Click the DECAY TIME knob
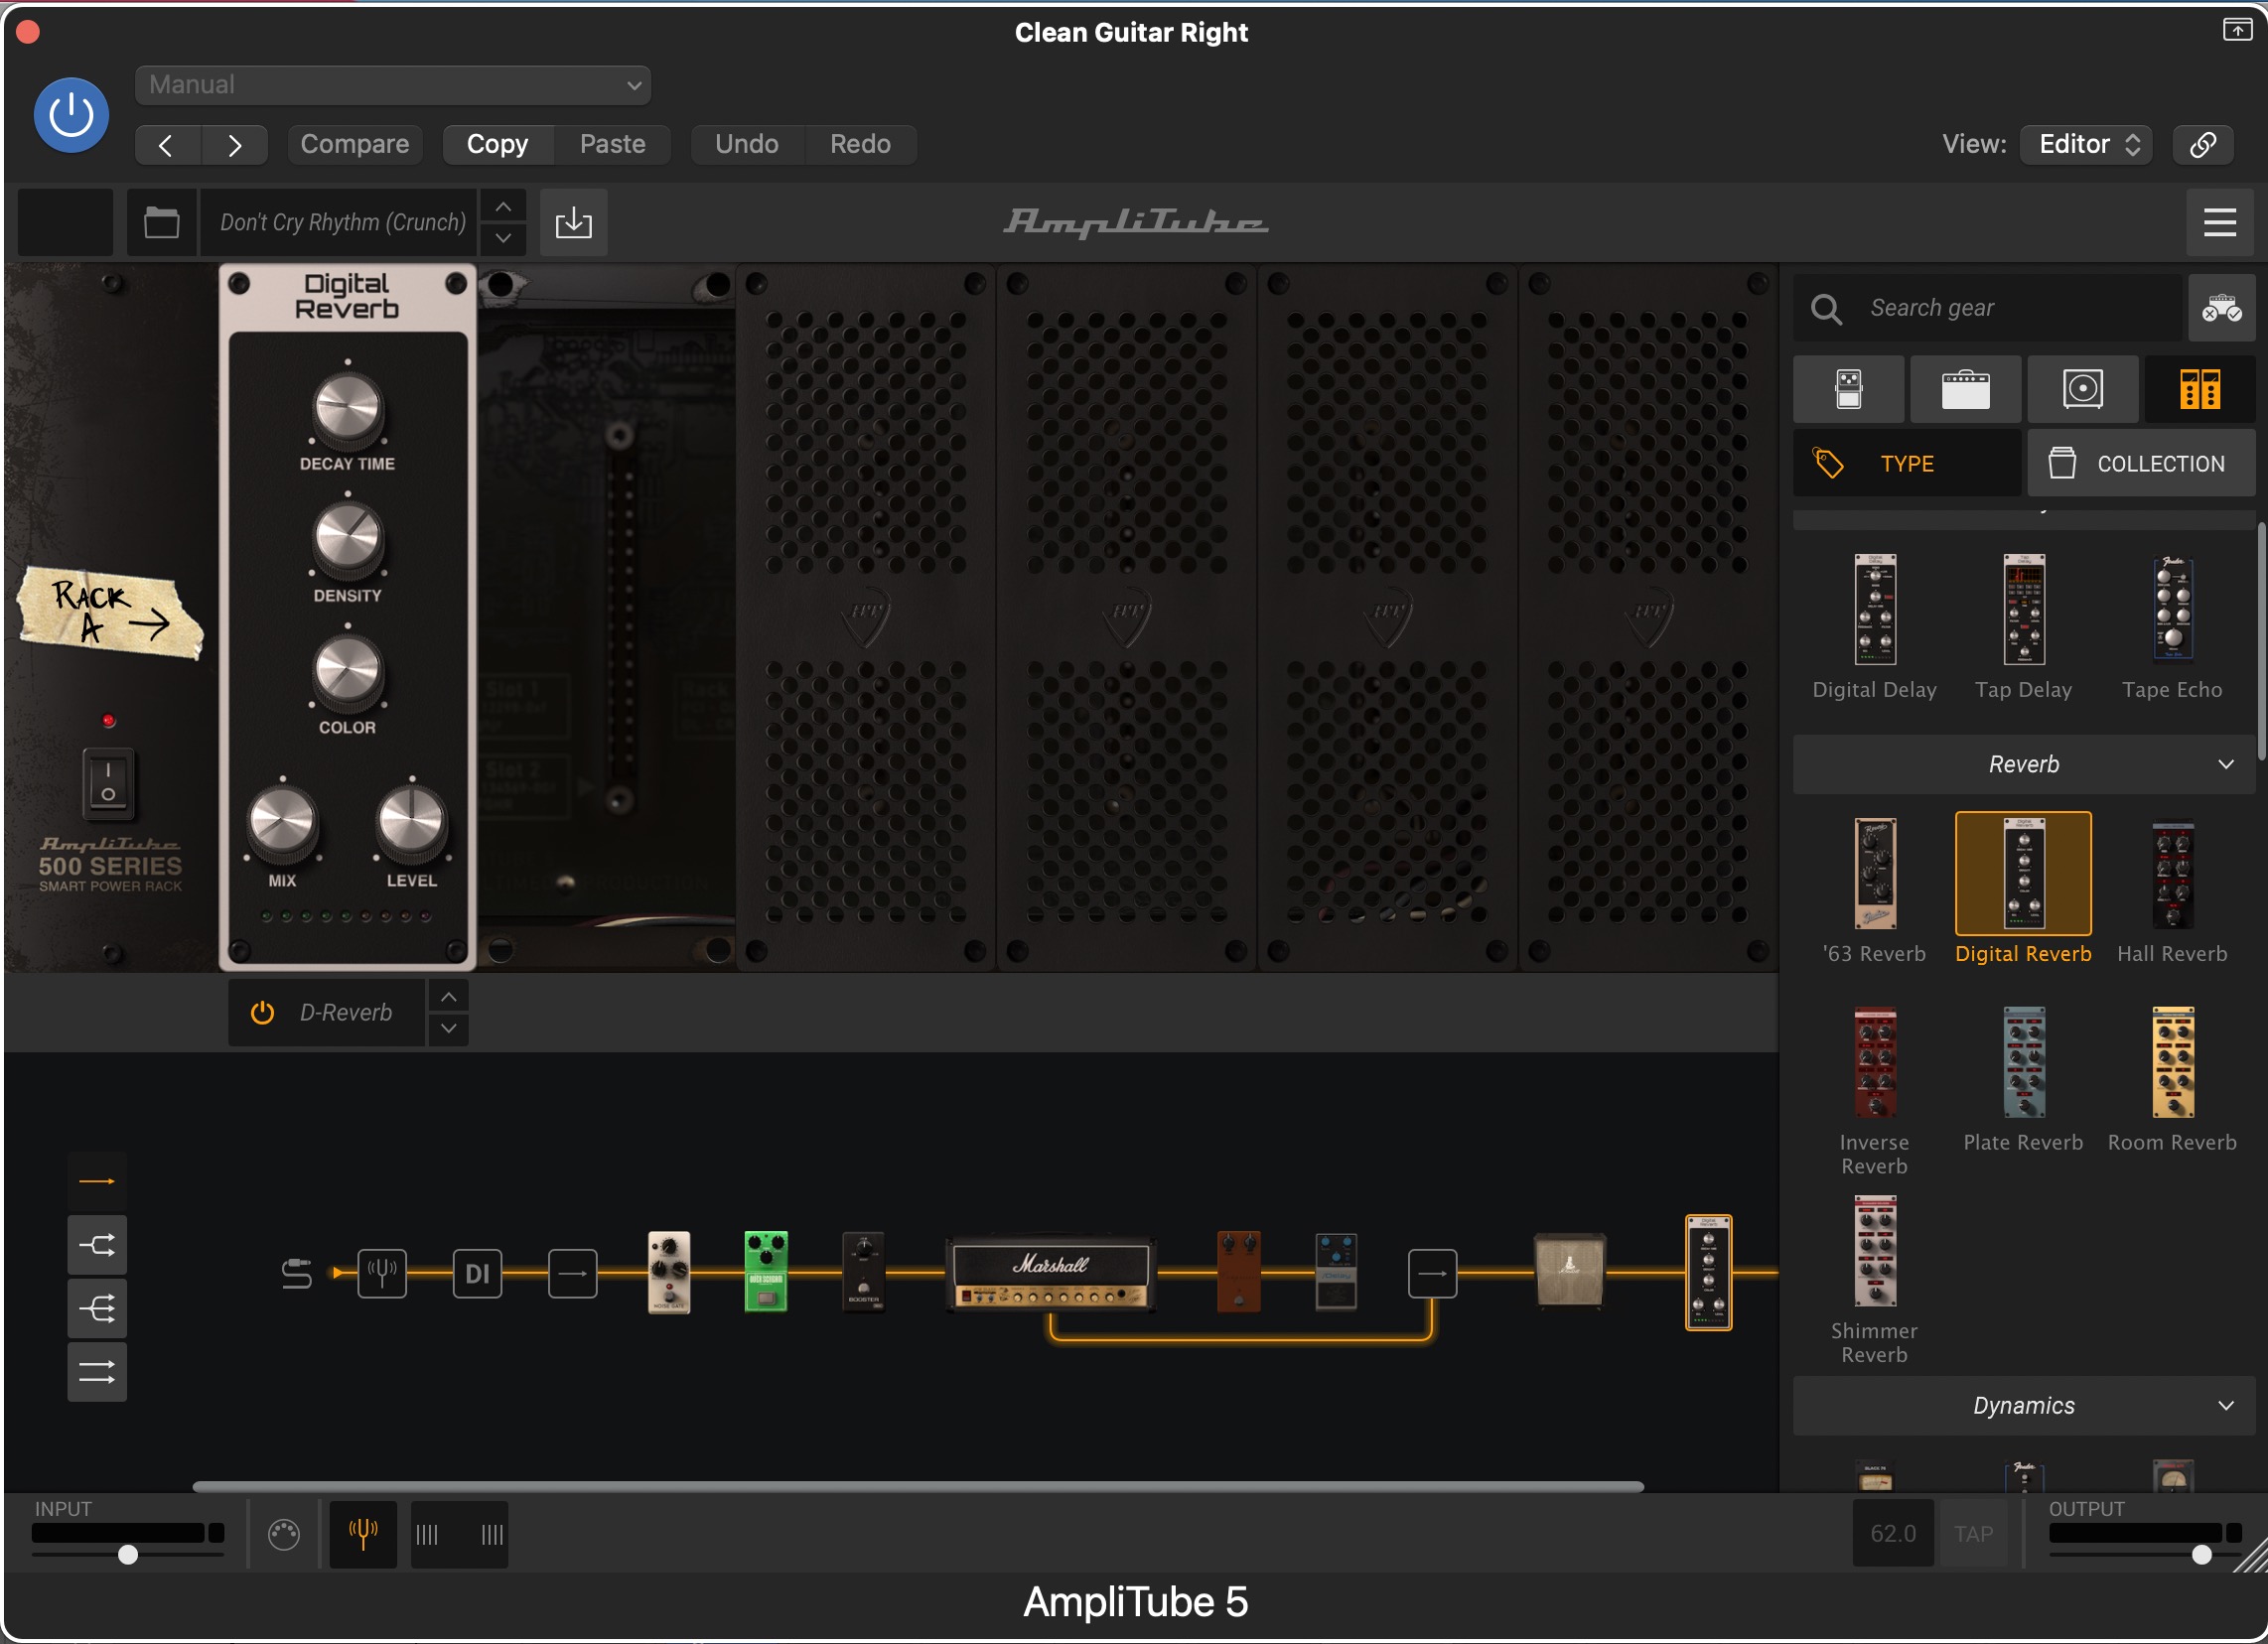2268x1644 pixels. (x=348, y=408)
